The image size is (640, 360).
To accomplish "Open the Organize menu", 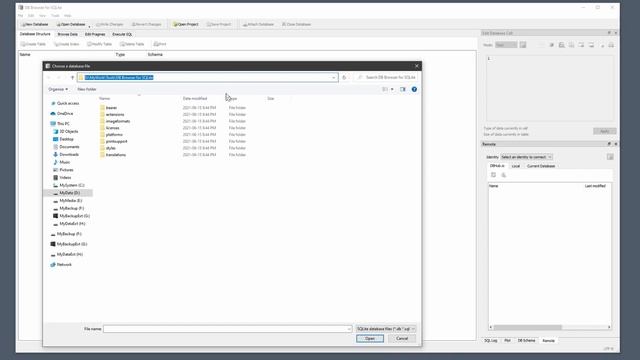I will [58, 89].
